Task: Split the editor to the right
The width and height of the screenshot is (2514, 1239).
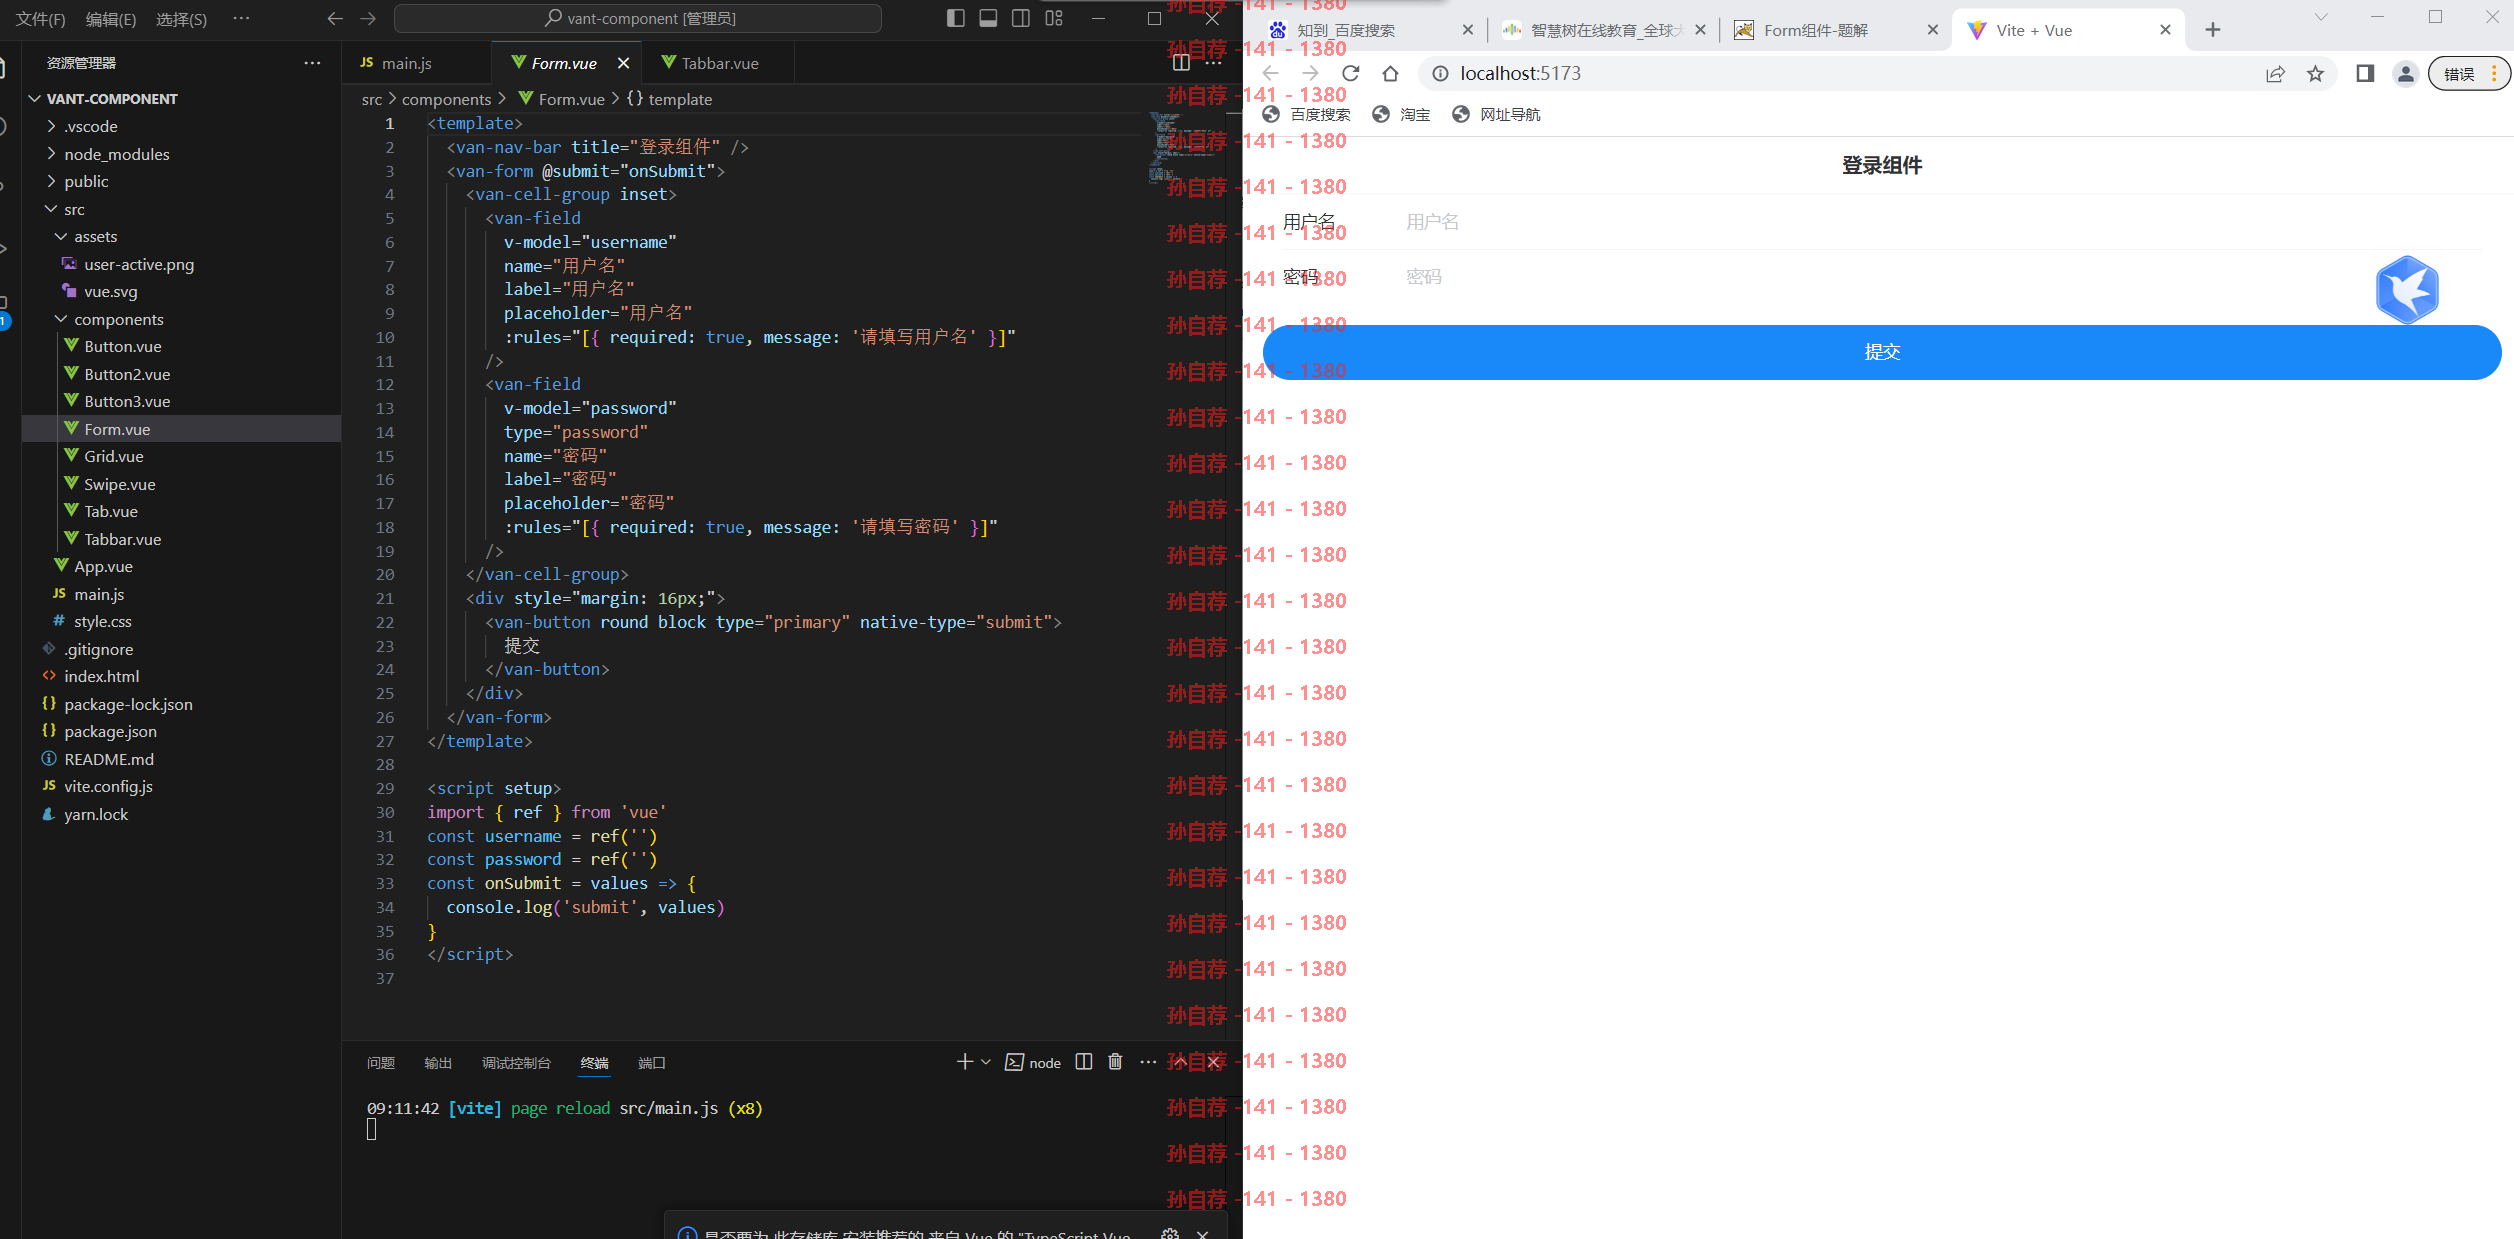Action: [x=1181, y=63]
